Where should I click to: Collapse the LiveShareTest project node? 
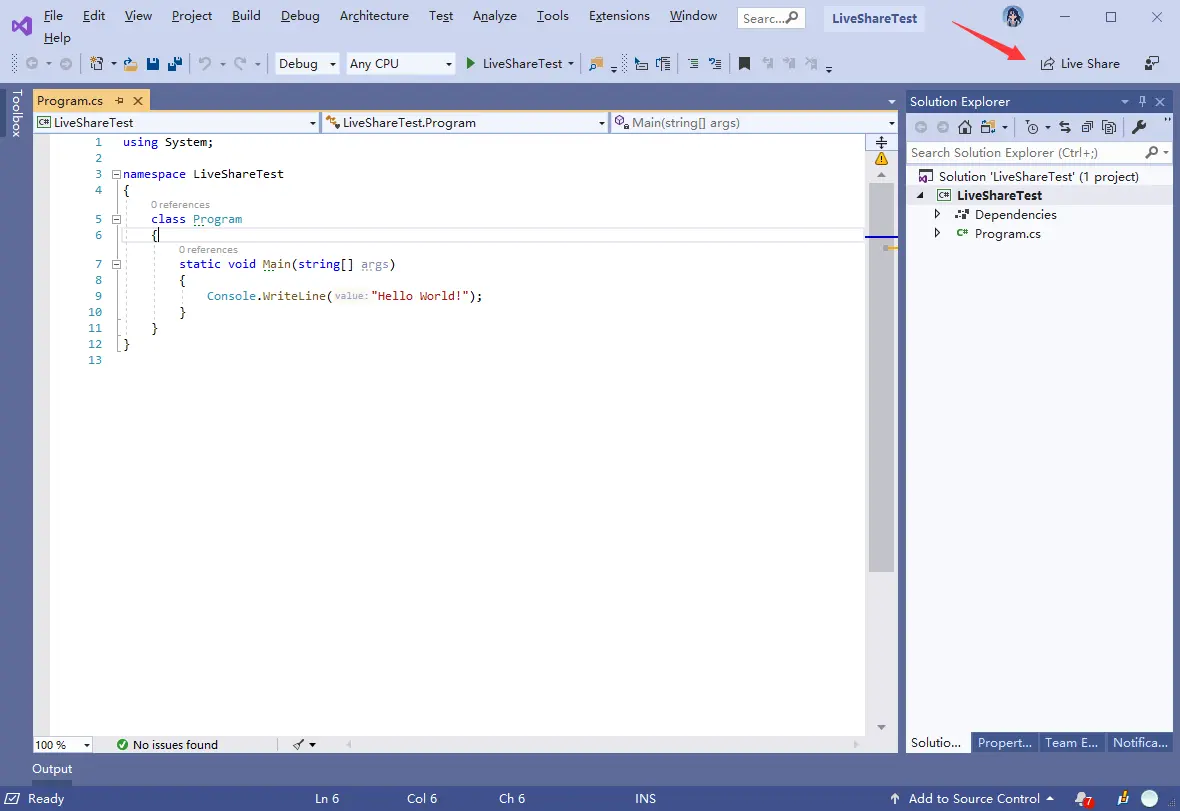coord(920,196)
